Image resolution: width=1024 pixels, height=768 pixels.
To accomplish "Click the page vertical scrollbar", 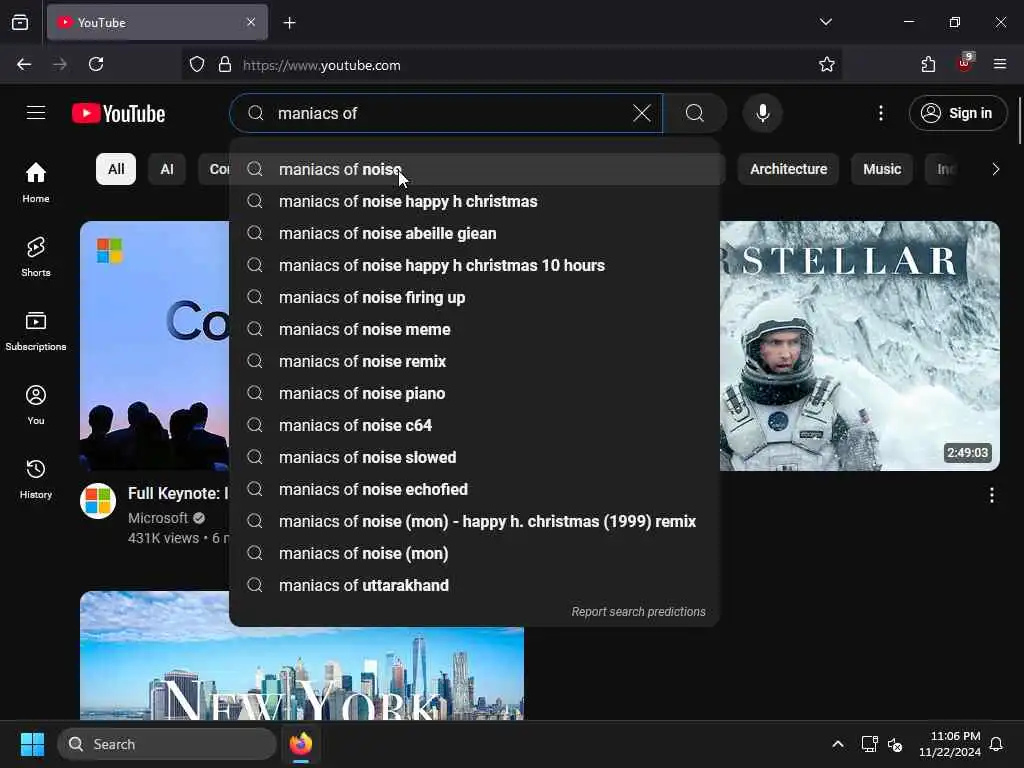I will tap(1019, 121).
